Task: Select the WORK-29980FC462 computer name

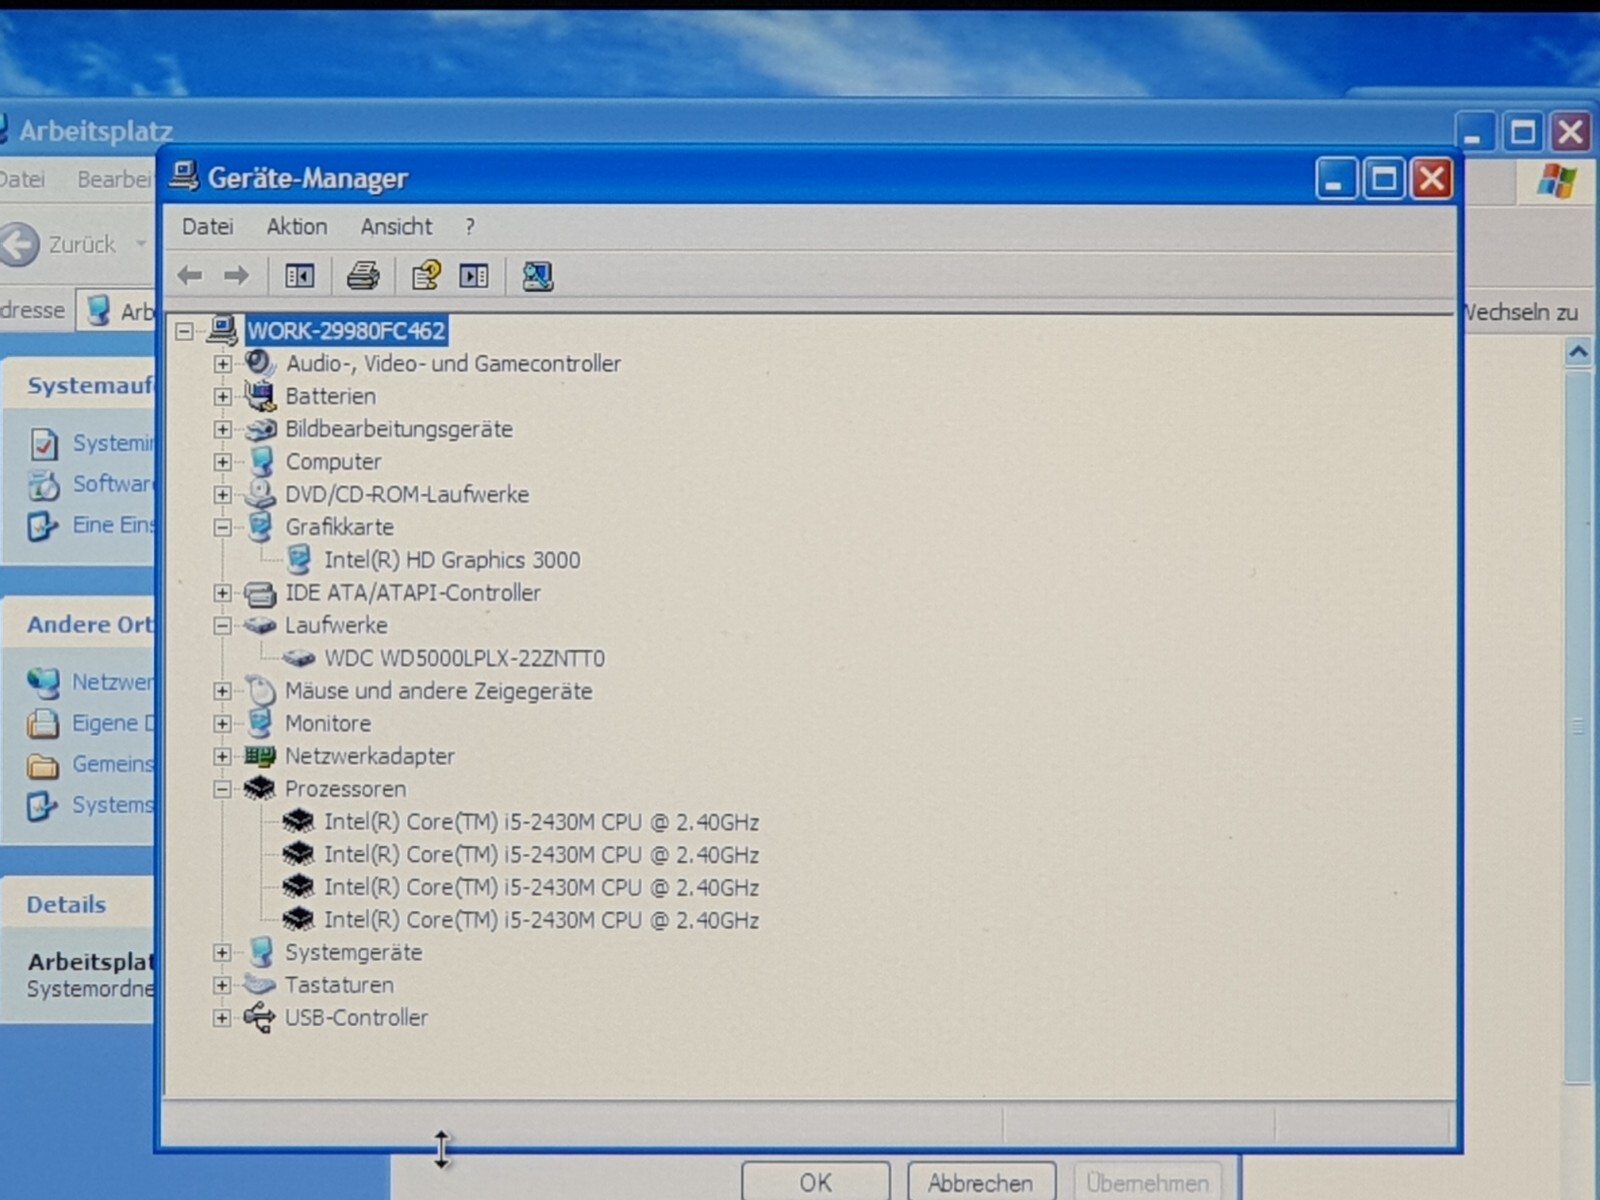Action: click(346, 330)
